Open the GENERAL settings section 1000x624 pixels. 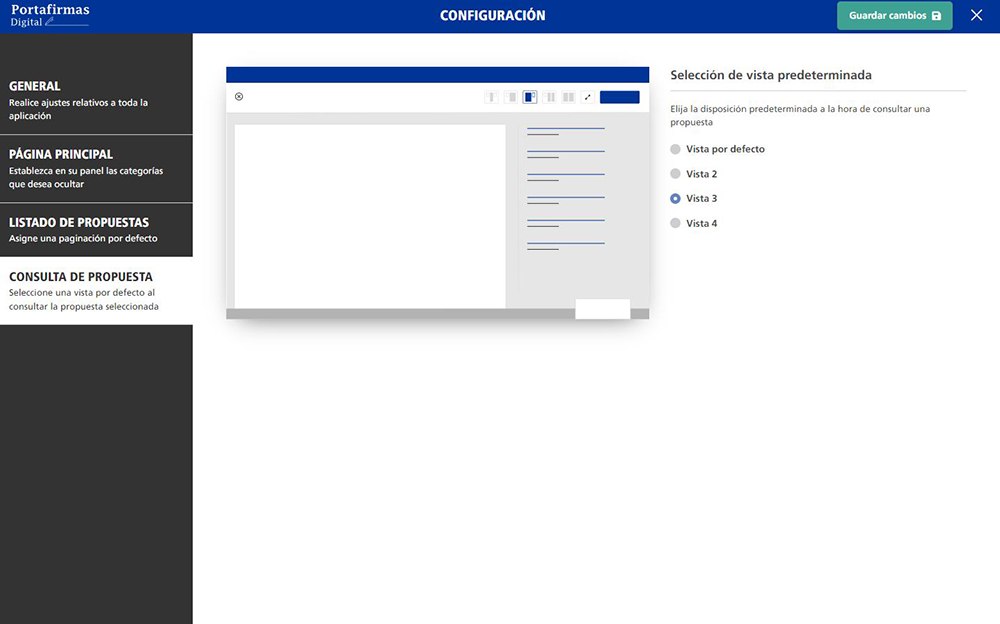tap(96, 100)
